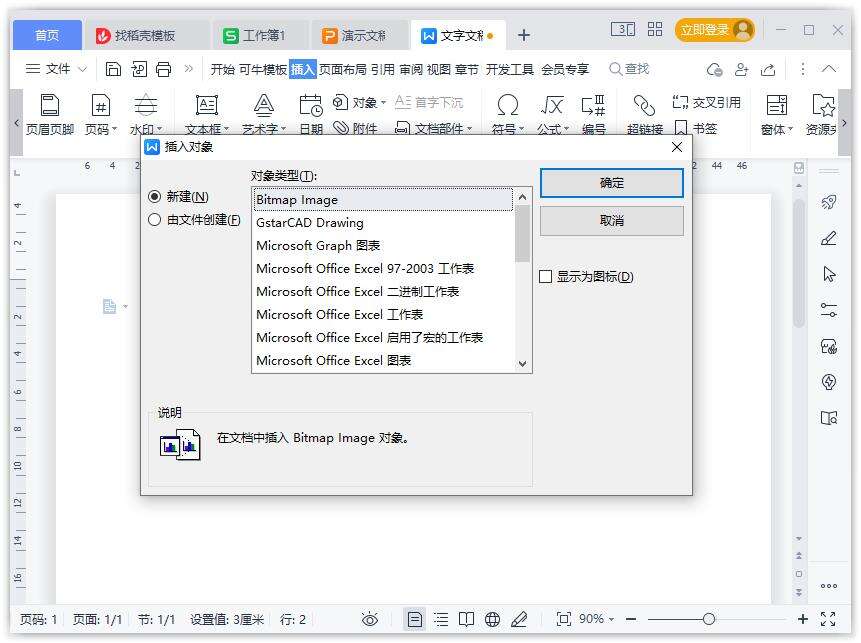Select the New (新建) radio button
The height and width of the screenshot is (643, 861).
pyautogui.click(x=155, y=197)
